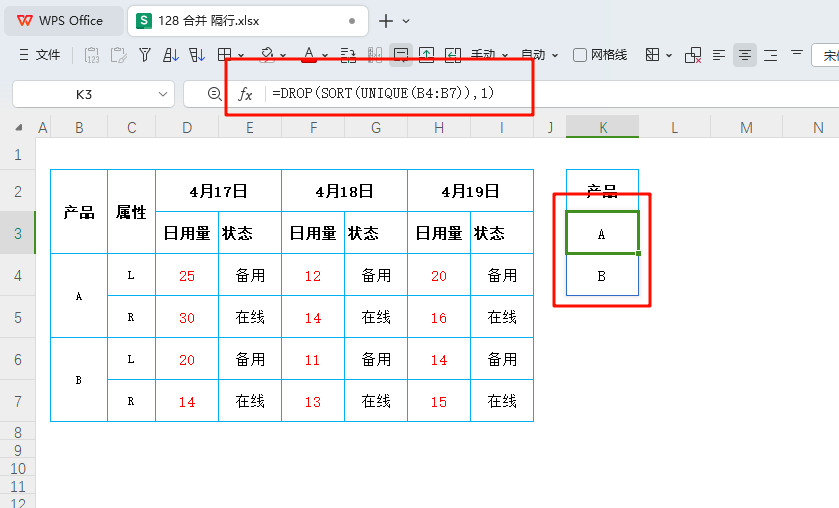Sort ascending using the toolbar icon

(x=171, y=55)
